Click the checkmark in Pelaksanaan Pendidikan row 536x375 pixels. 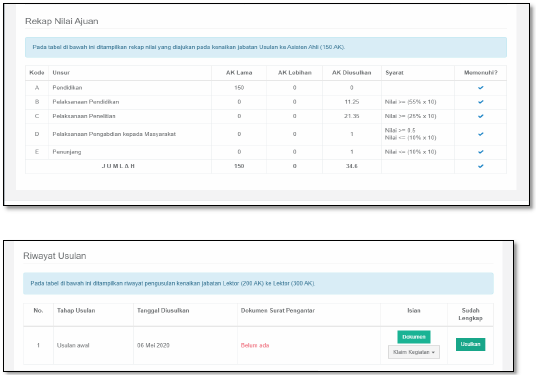click(481, 102)
